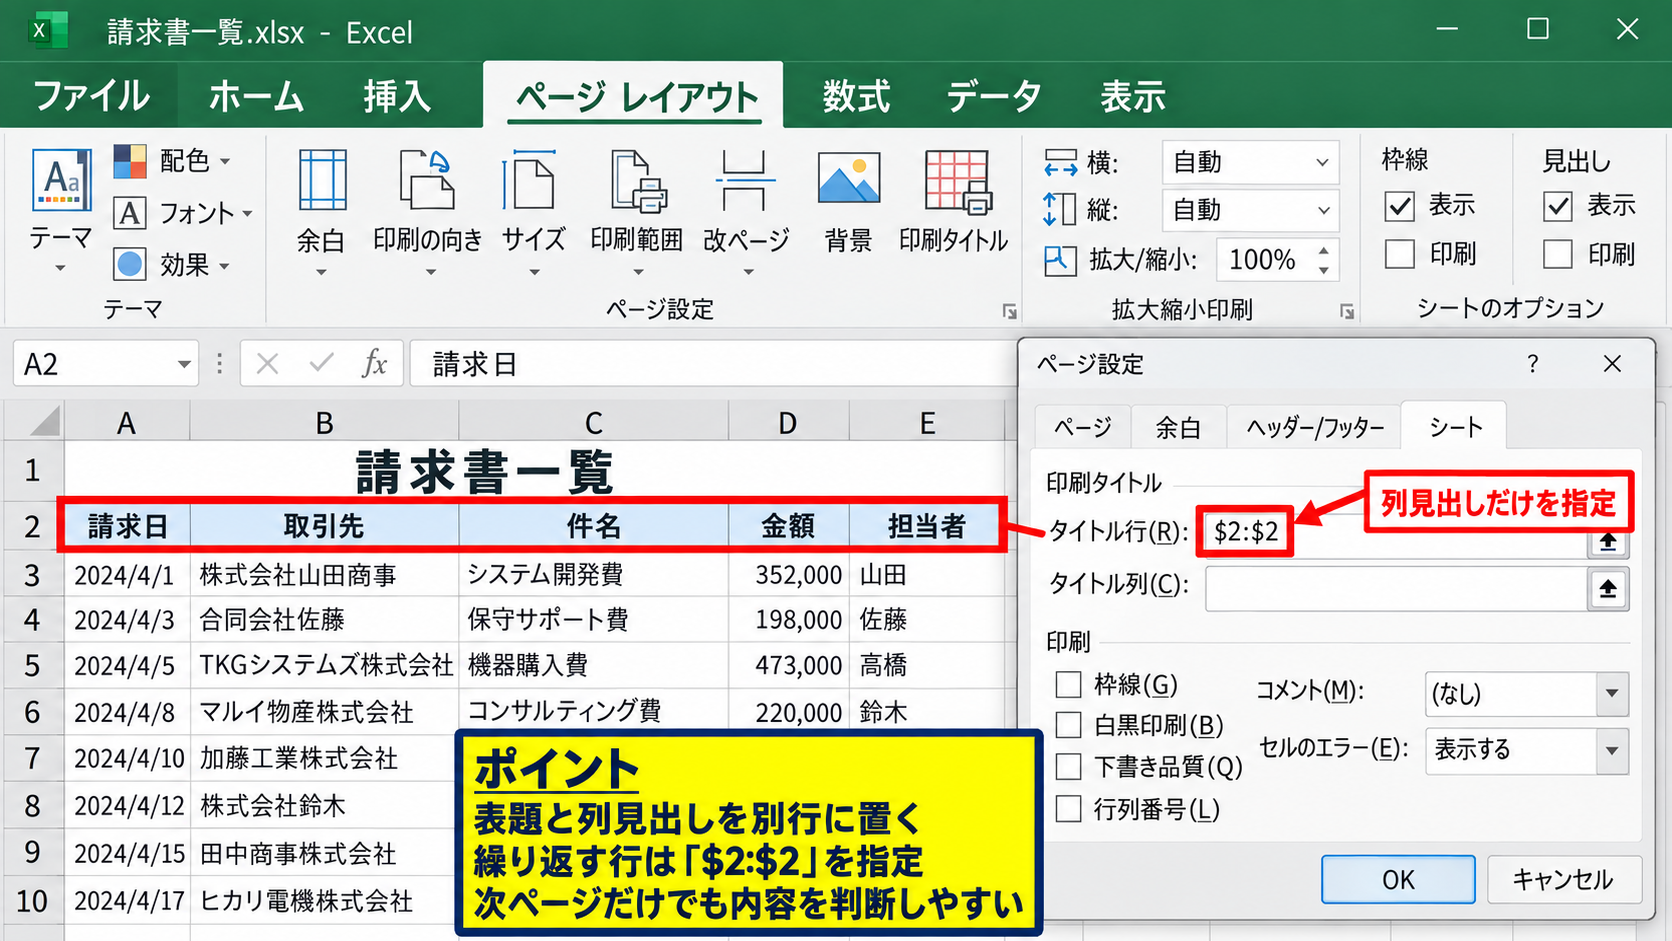
Task: Click OK in ページ設定 dialog
Action: [1398, 880]
